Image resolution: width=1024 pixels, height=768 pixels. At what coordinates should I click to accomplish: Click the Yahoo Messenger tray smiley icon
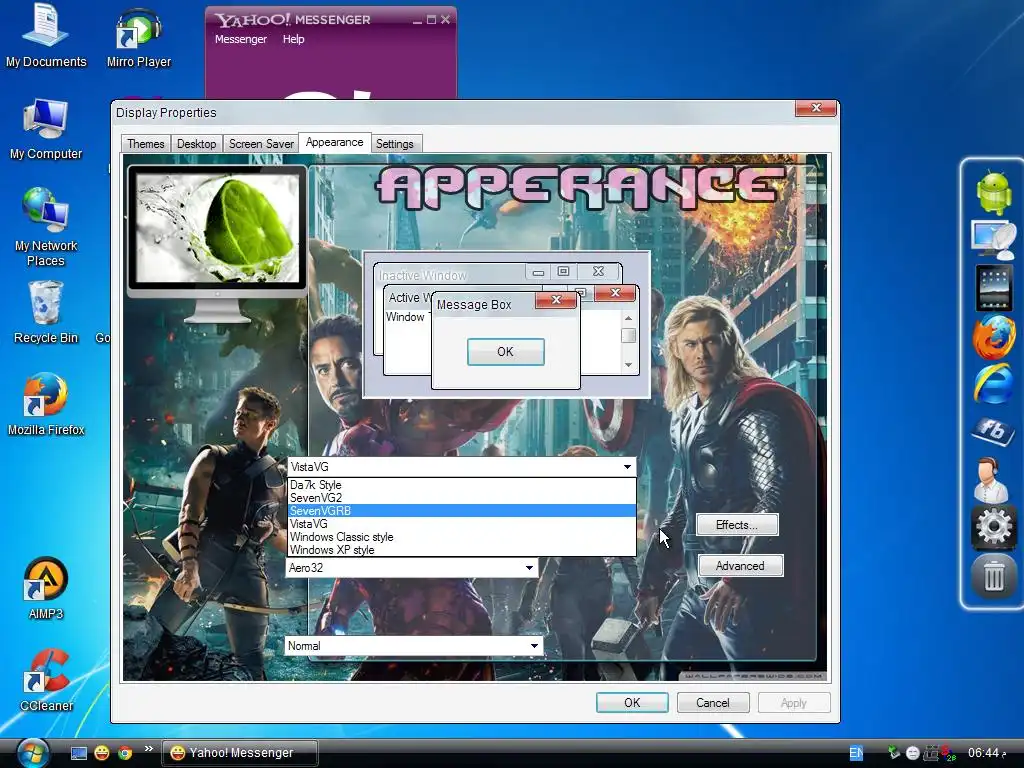913,753
